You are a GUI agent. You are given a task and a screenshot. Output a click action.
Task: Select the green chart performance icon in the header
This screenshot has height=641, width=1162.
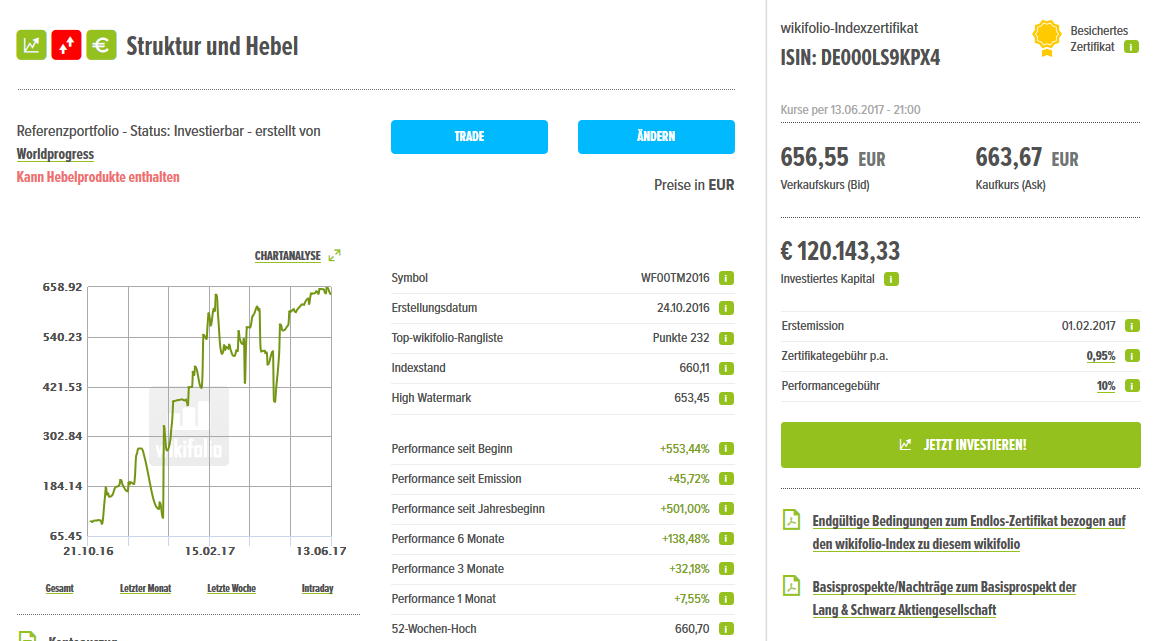pyautogui.click(x=31, y=44)
